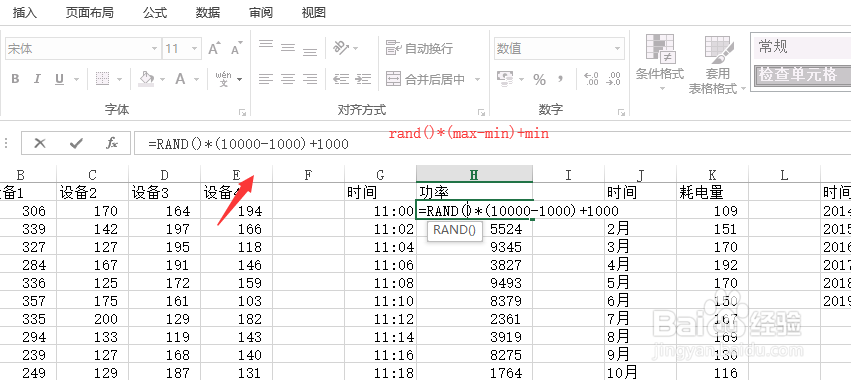
Task: Increase indent
Action: pyautogui.click(x=363, y=79)
